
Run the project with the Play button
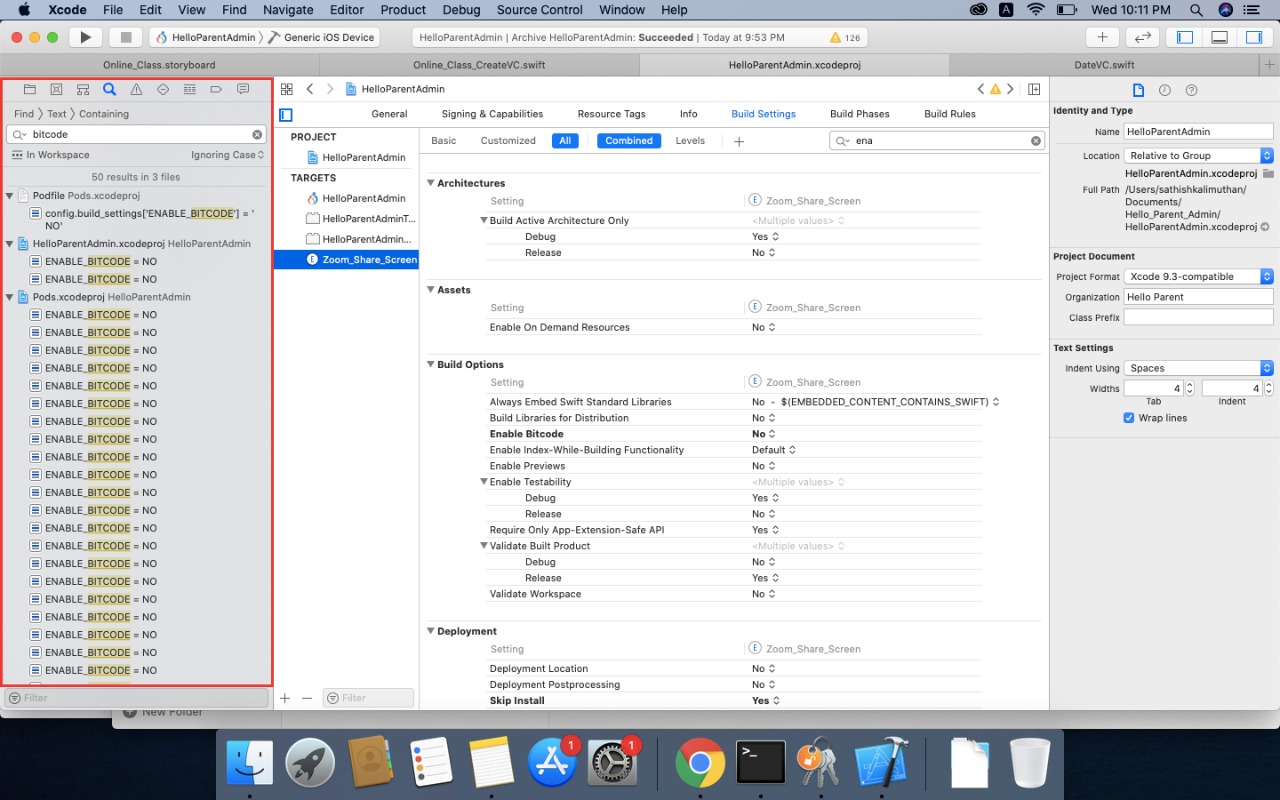pos(86,37)
